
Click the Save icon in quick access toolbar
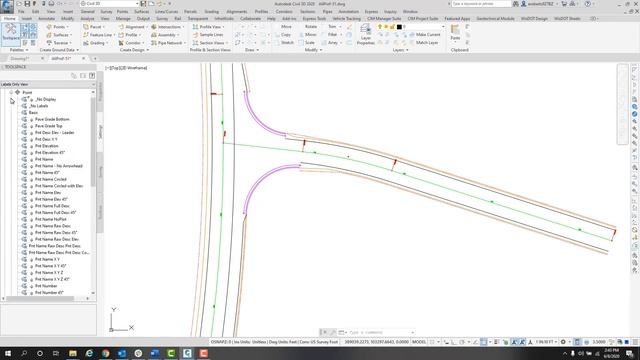tap(27, 4)
